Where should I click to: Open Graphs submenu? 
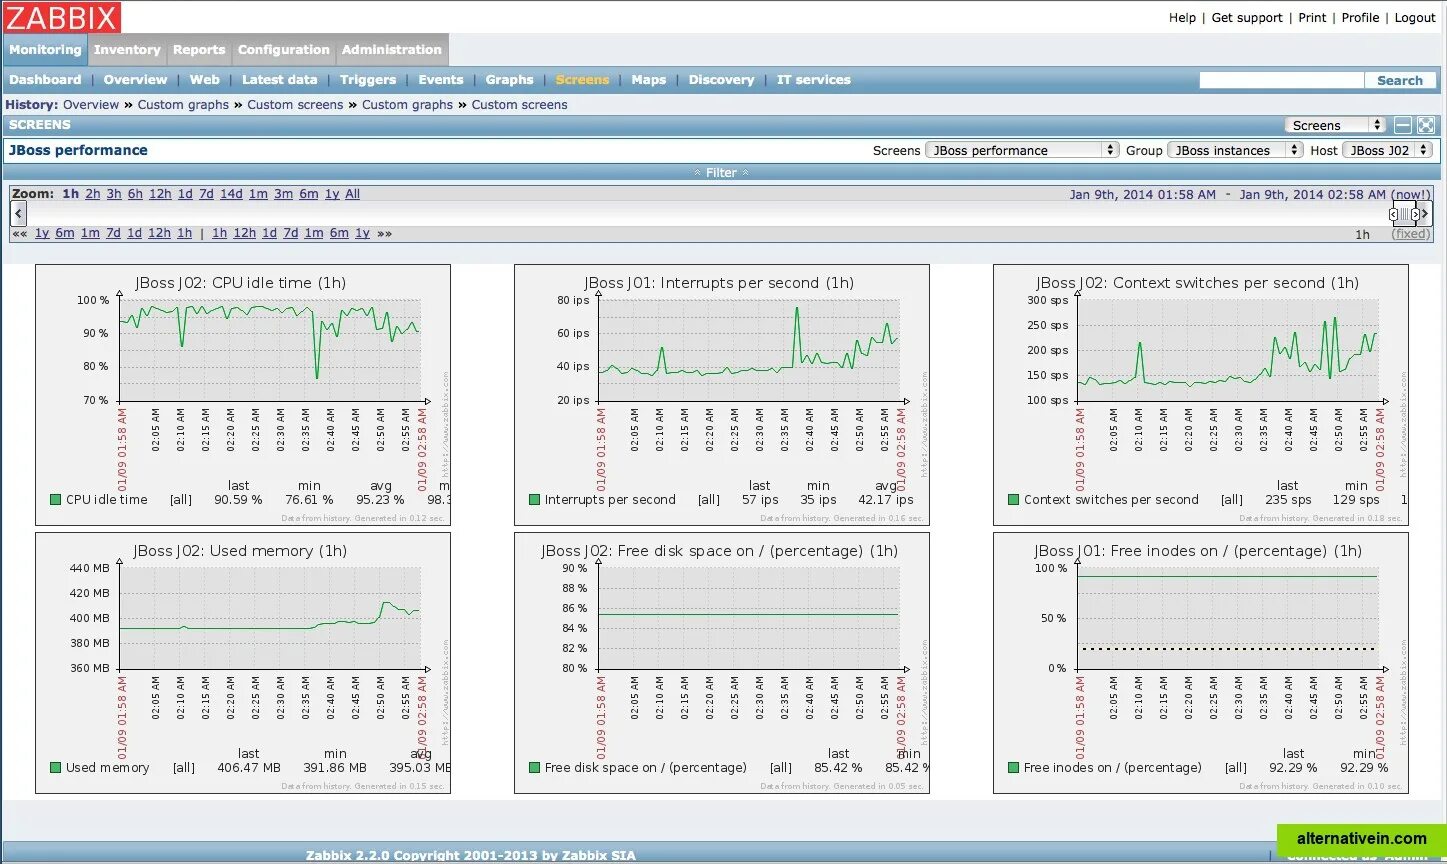point(509,80)
